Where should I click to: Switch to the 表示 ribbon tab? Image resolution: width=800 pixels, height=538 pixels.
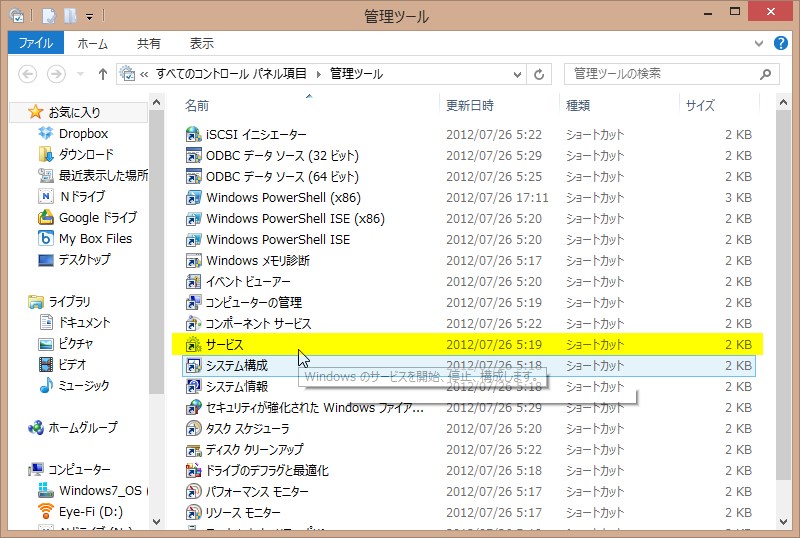(x=202, y=43)
